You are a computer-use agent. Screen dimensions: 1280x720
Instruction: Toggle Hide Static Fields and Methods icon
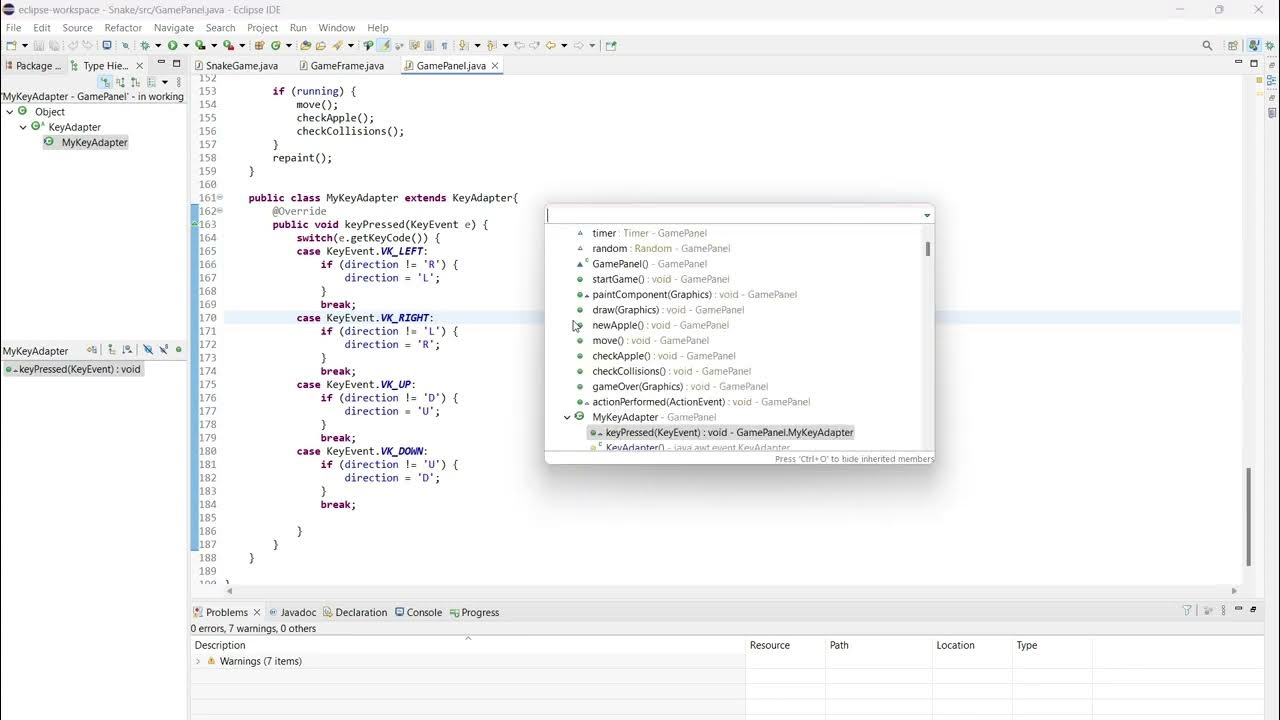(164, 350)
